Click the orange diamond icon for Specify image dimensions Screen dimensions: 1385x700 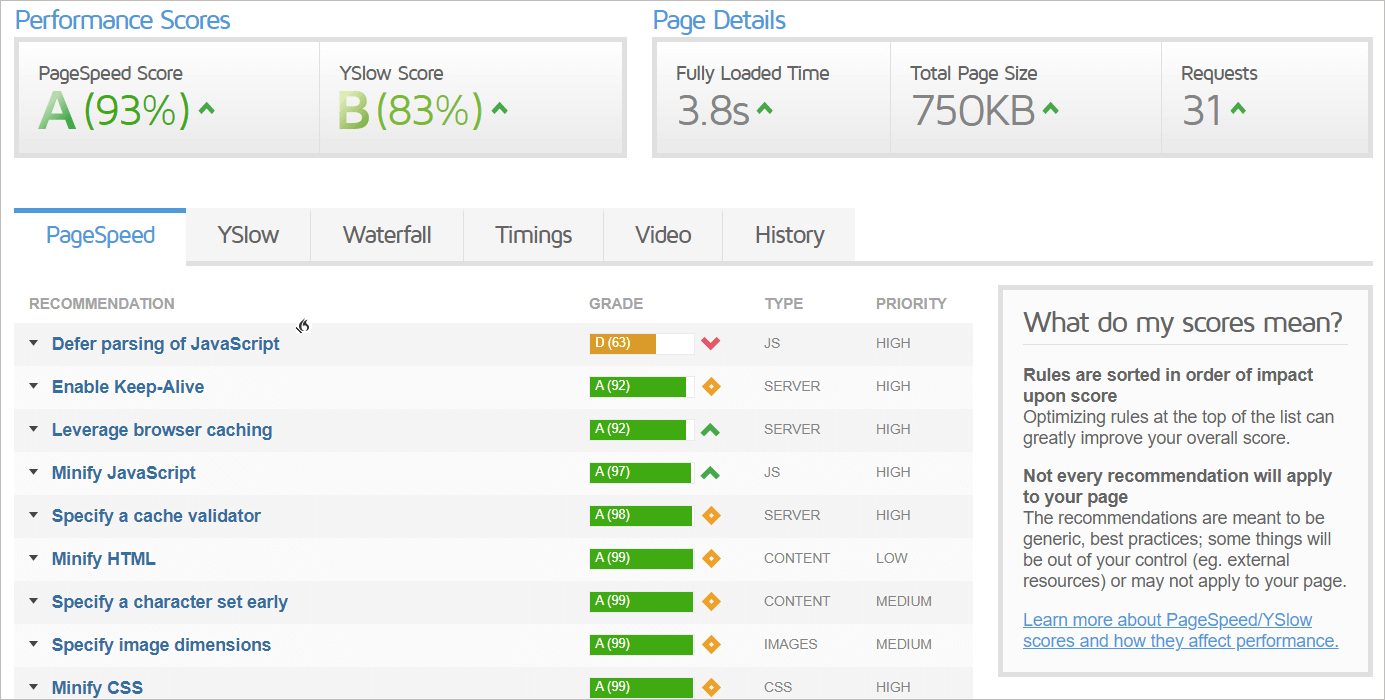(711, 645)
